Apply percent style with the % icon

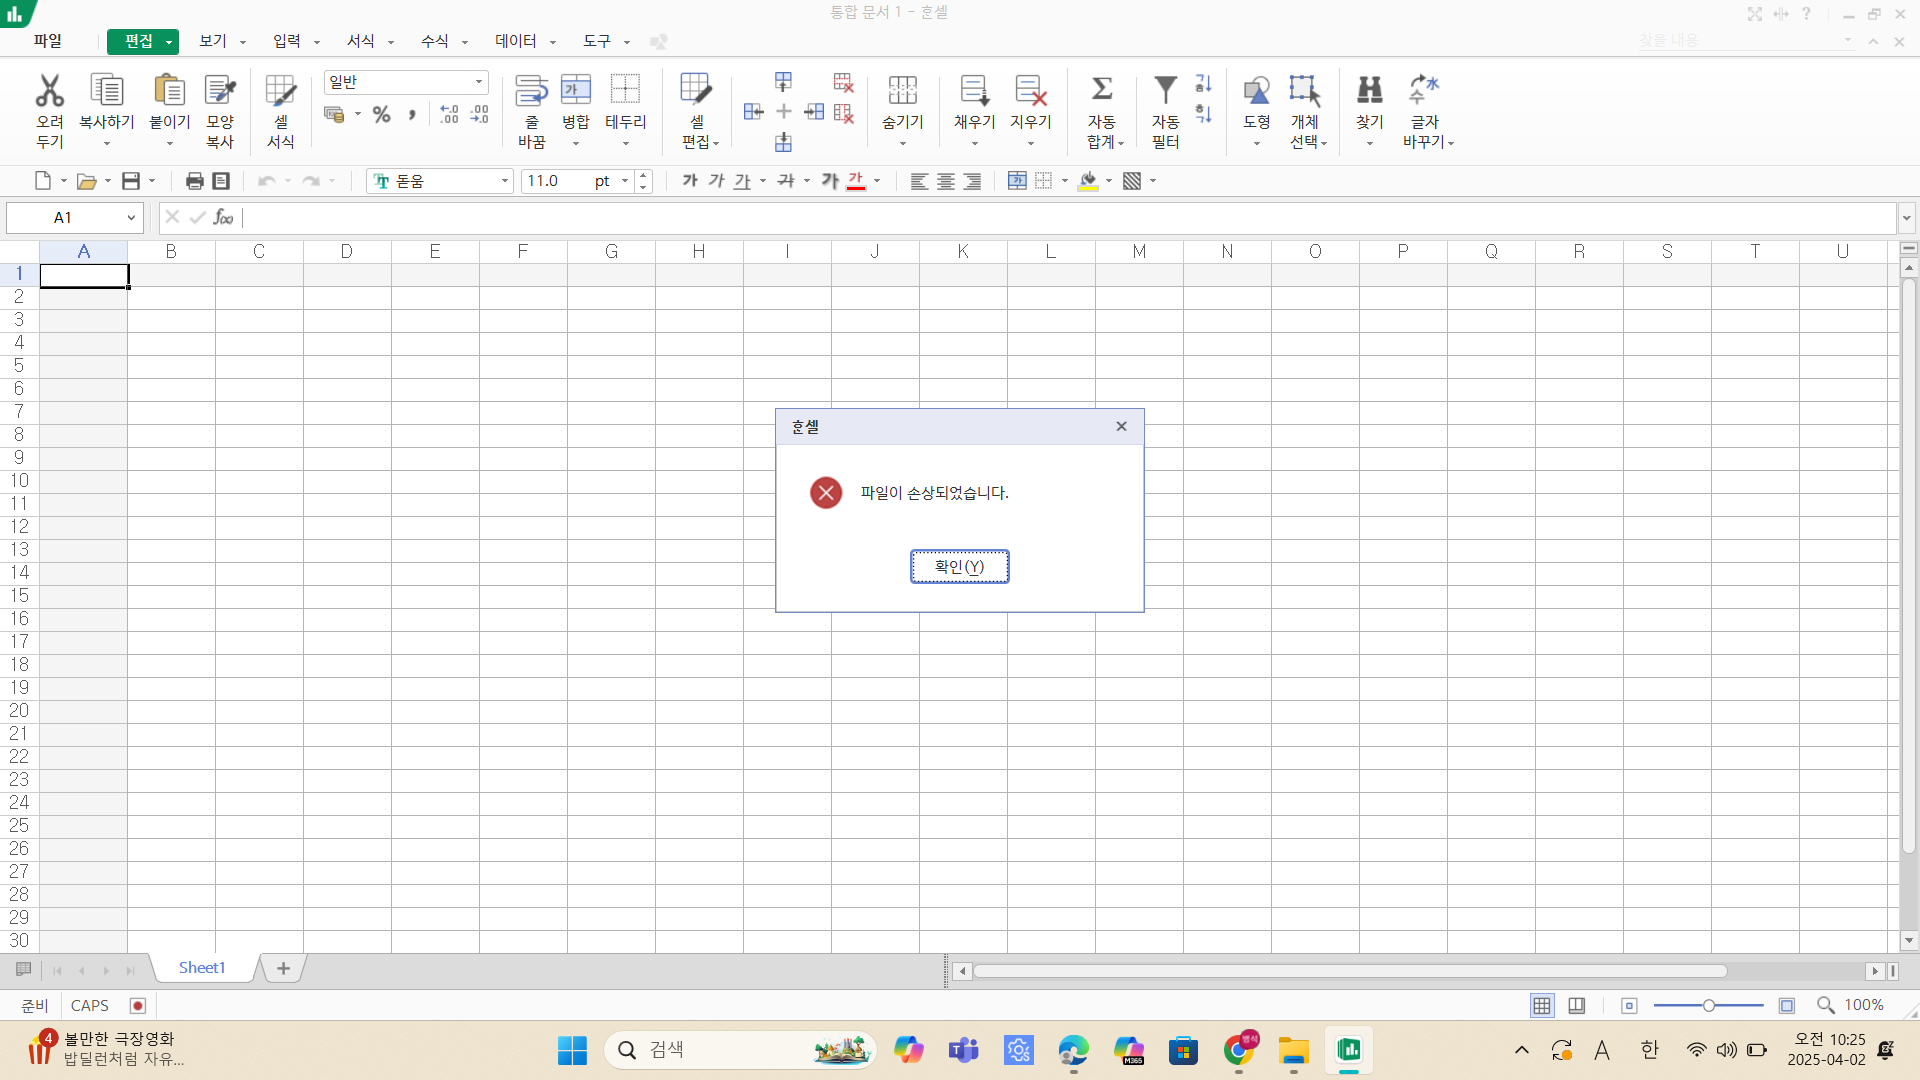381,115
